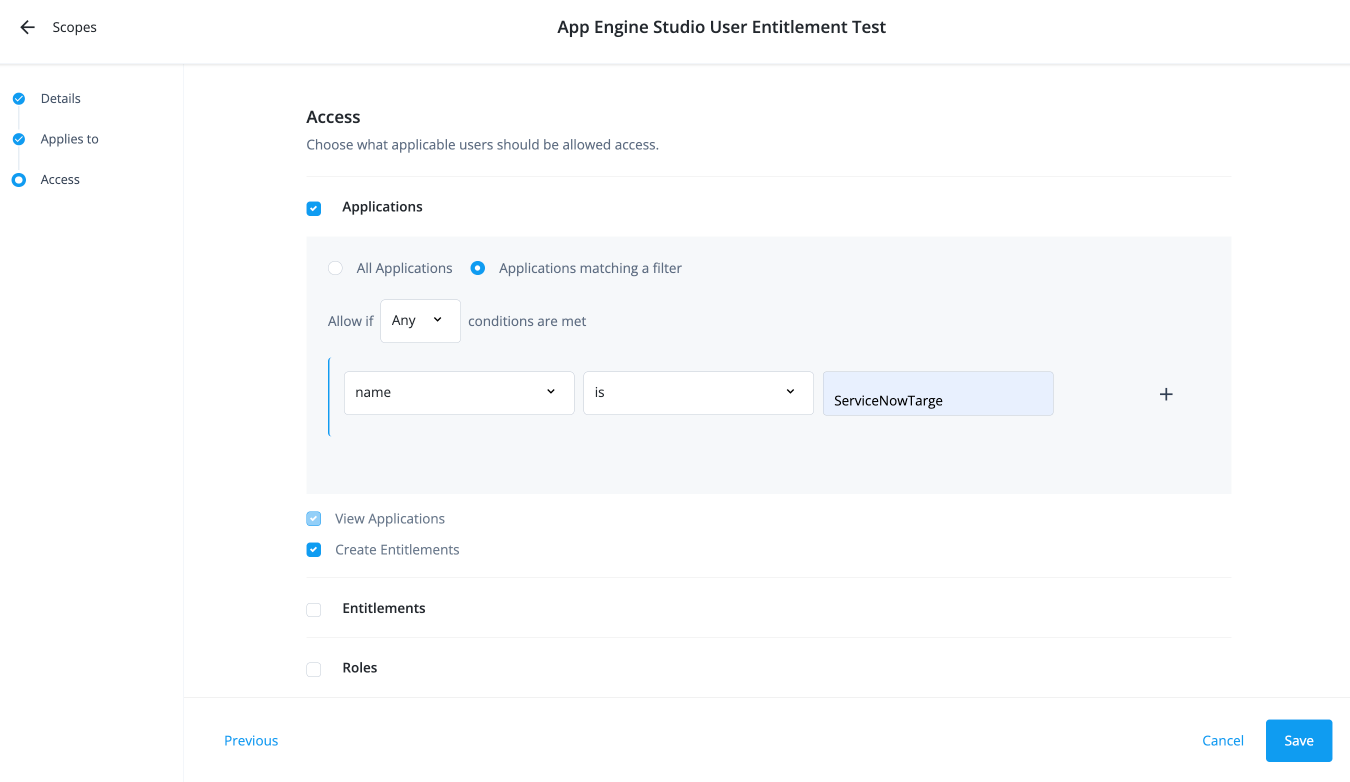Click the Details step checkmark icon

click(x=18, y=99)
